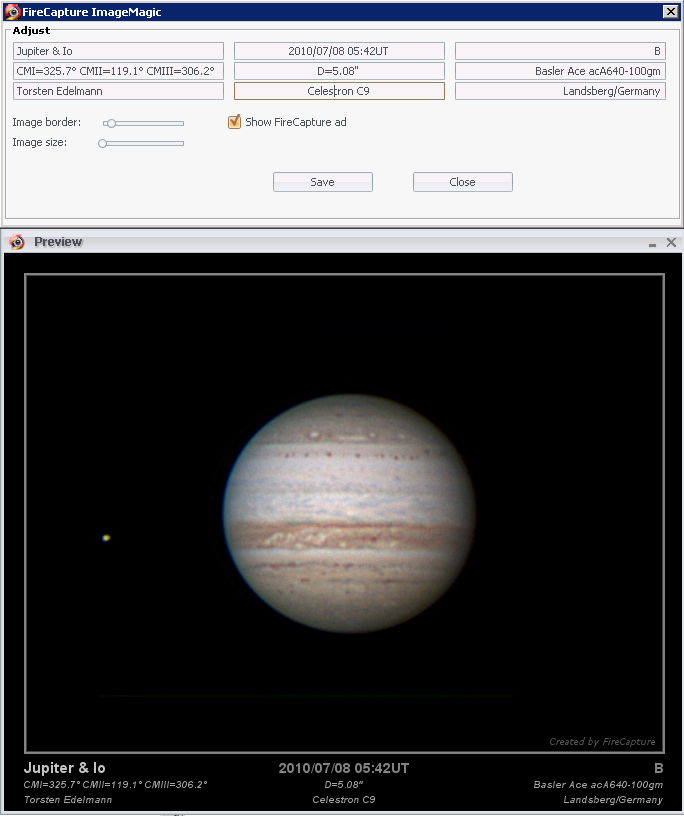
Task: Click the Show FireCapture ad label
Action: click(296, 122)
